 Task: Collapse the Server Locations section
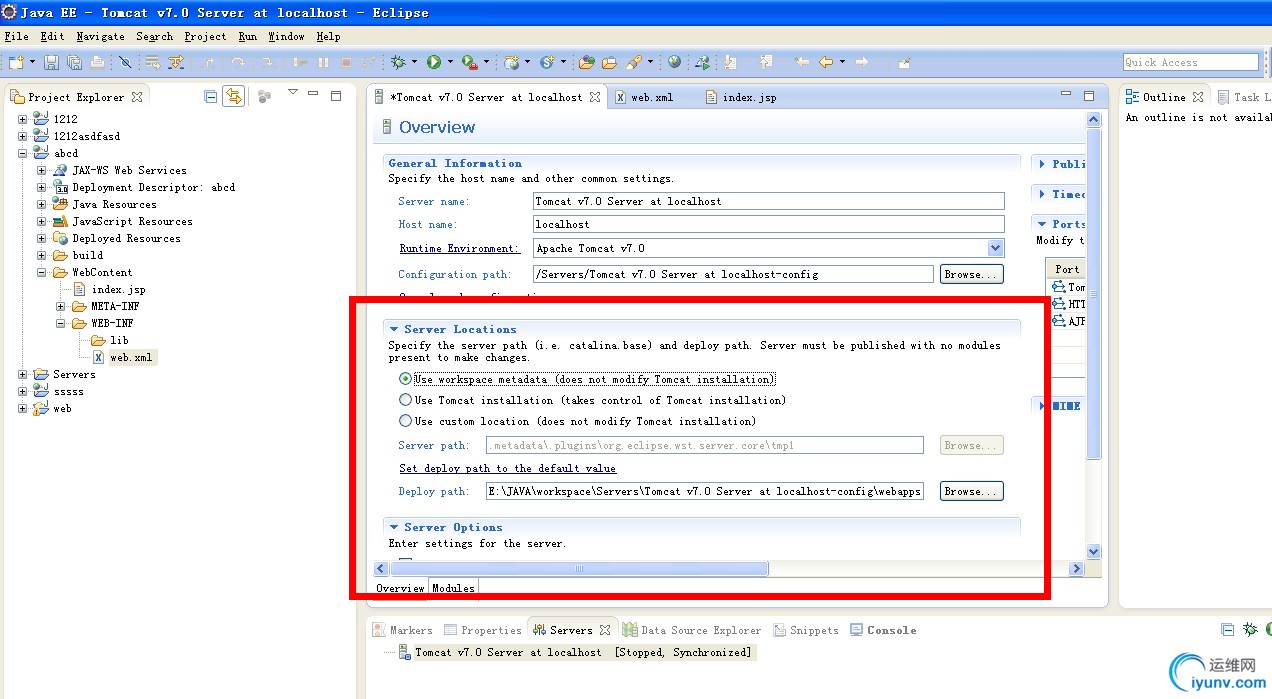point(394,329)
